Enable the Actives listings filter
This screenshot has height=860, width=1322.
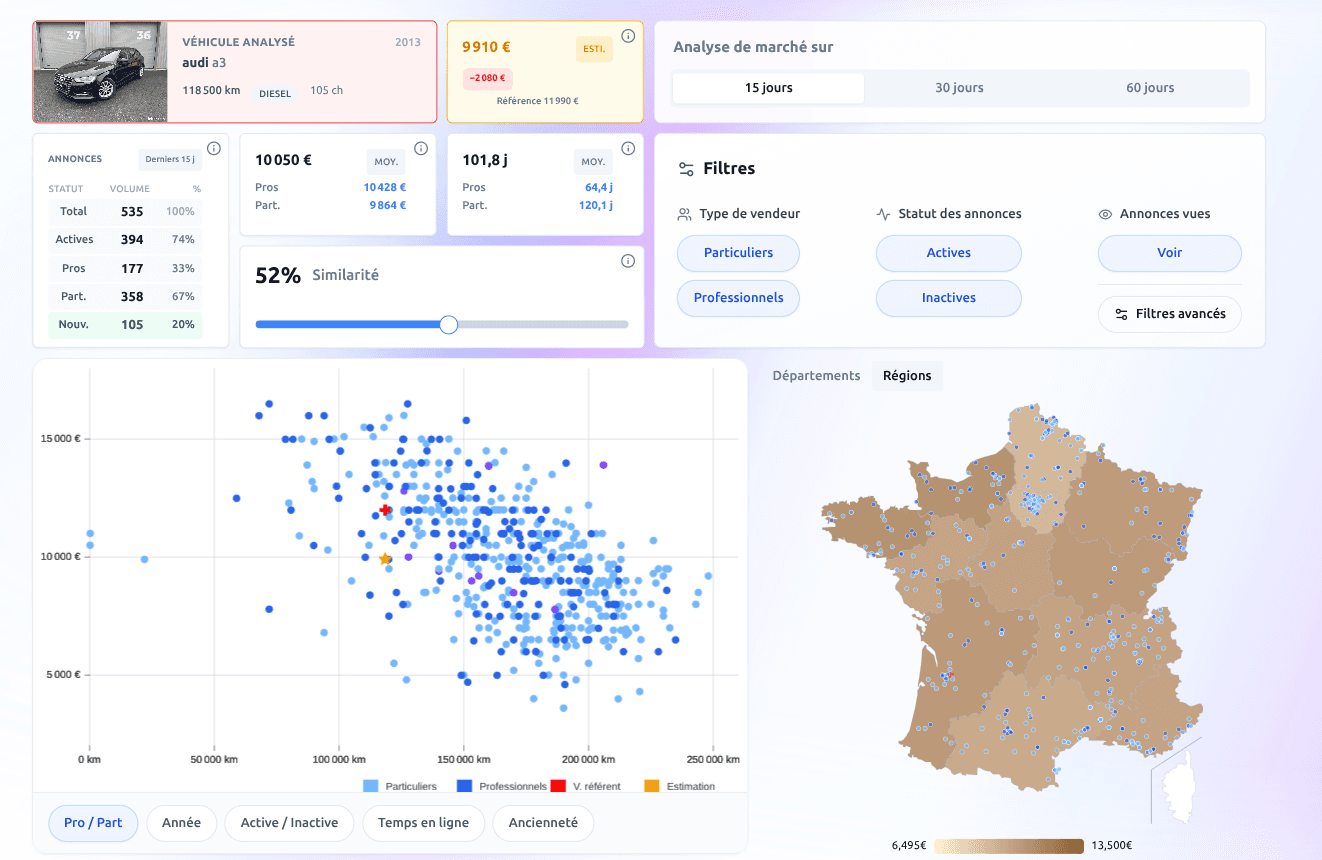coord(948,253)
